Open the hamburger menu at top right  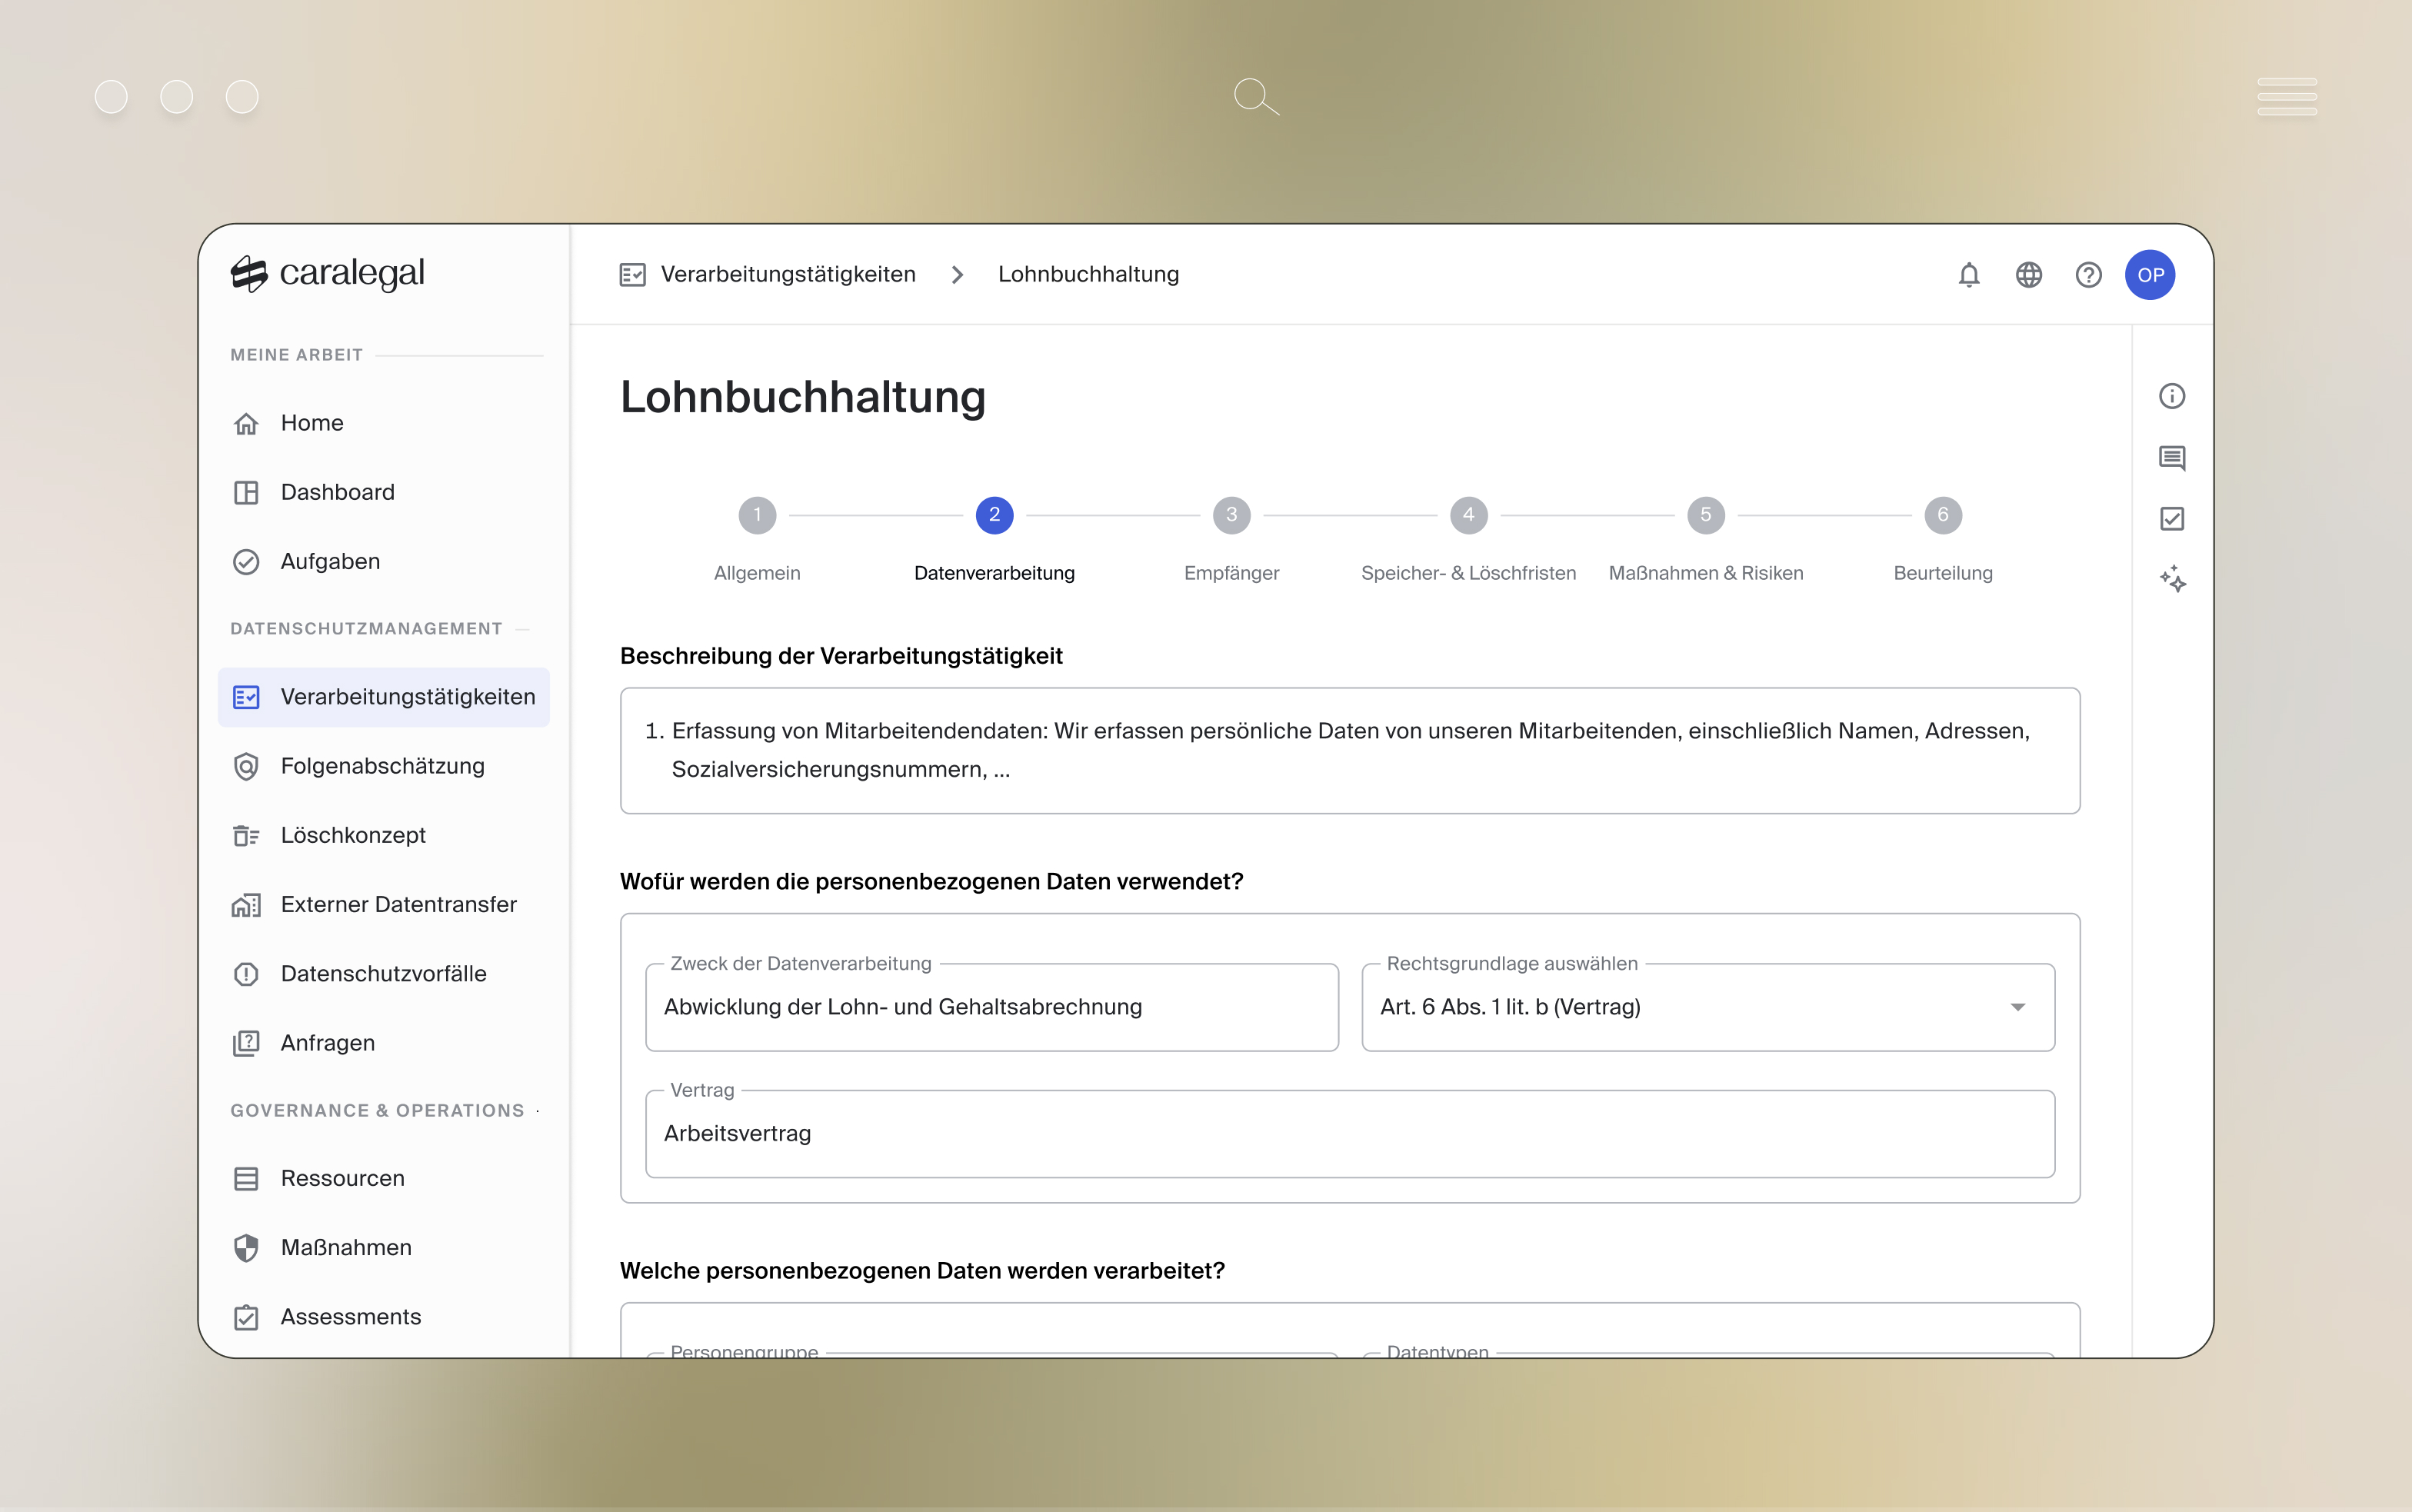[2287, 95]
